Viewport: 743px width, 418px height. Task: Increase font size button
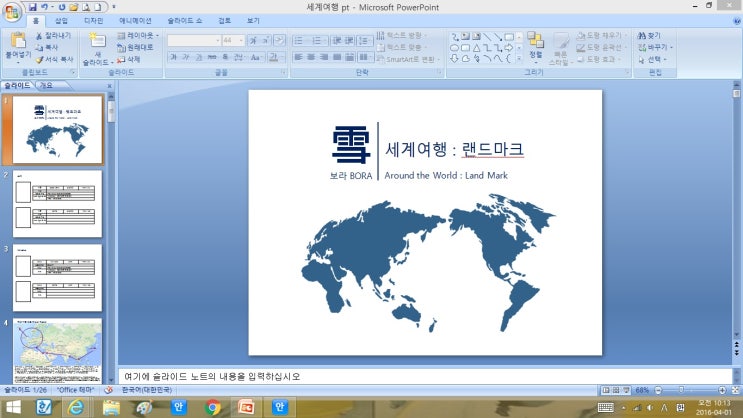coord(253,40)
